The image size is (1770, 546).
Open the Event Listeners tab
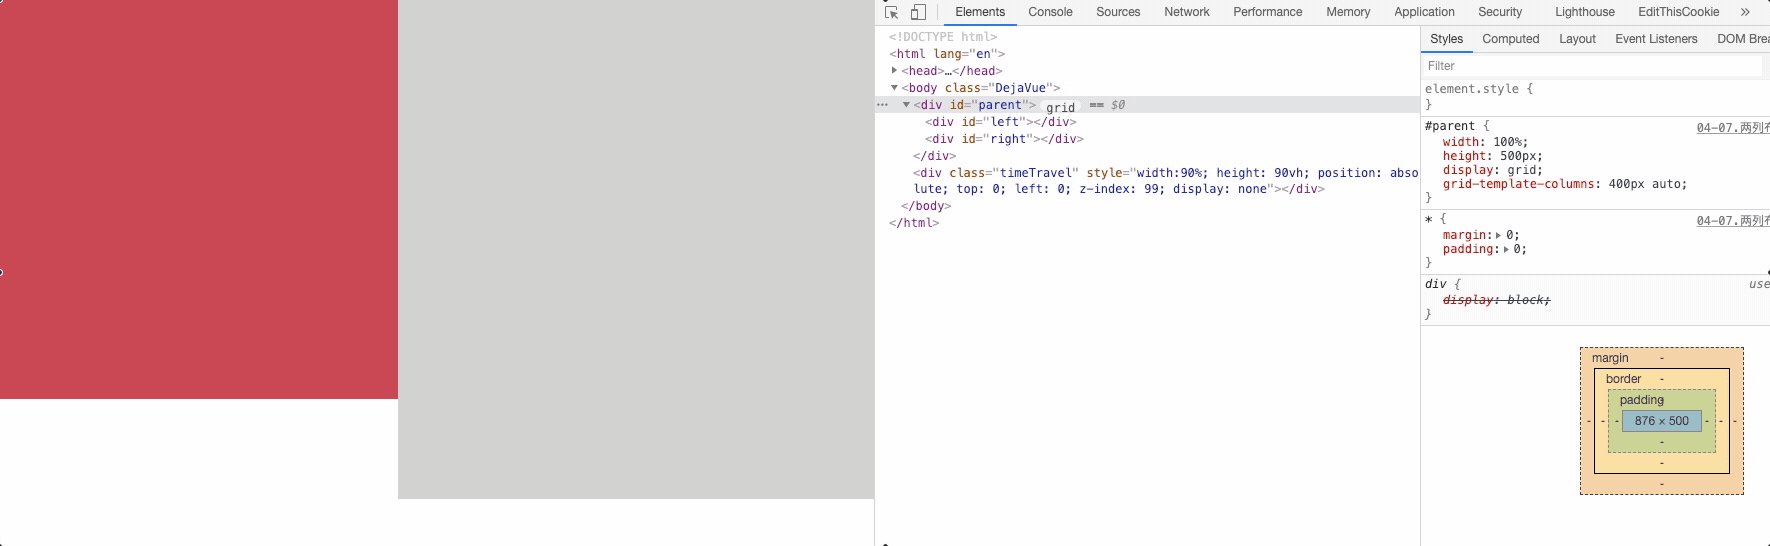coord(1656,39)
